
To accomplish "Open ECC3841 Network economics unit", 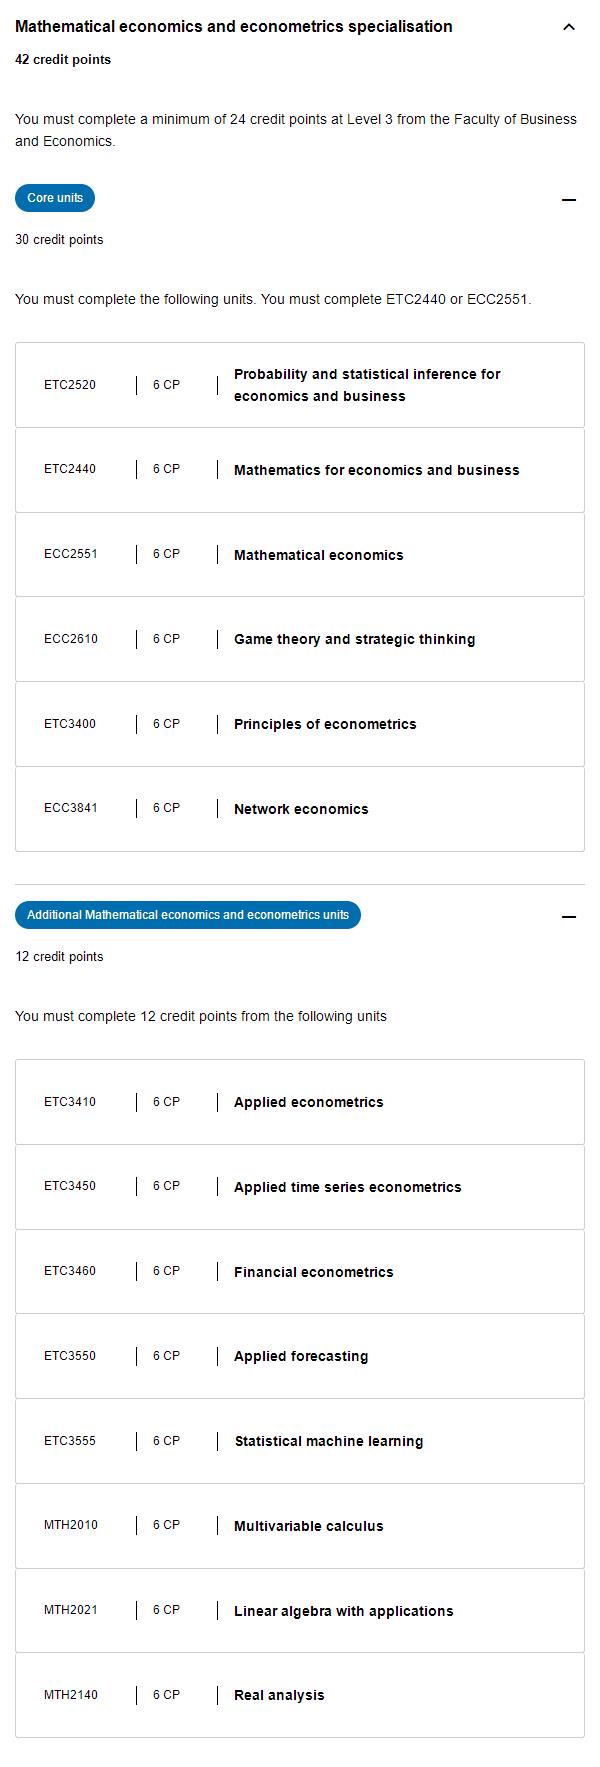I will pyautogui.click(x=300, y=809).
